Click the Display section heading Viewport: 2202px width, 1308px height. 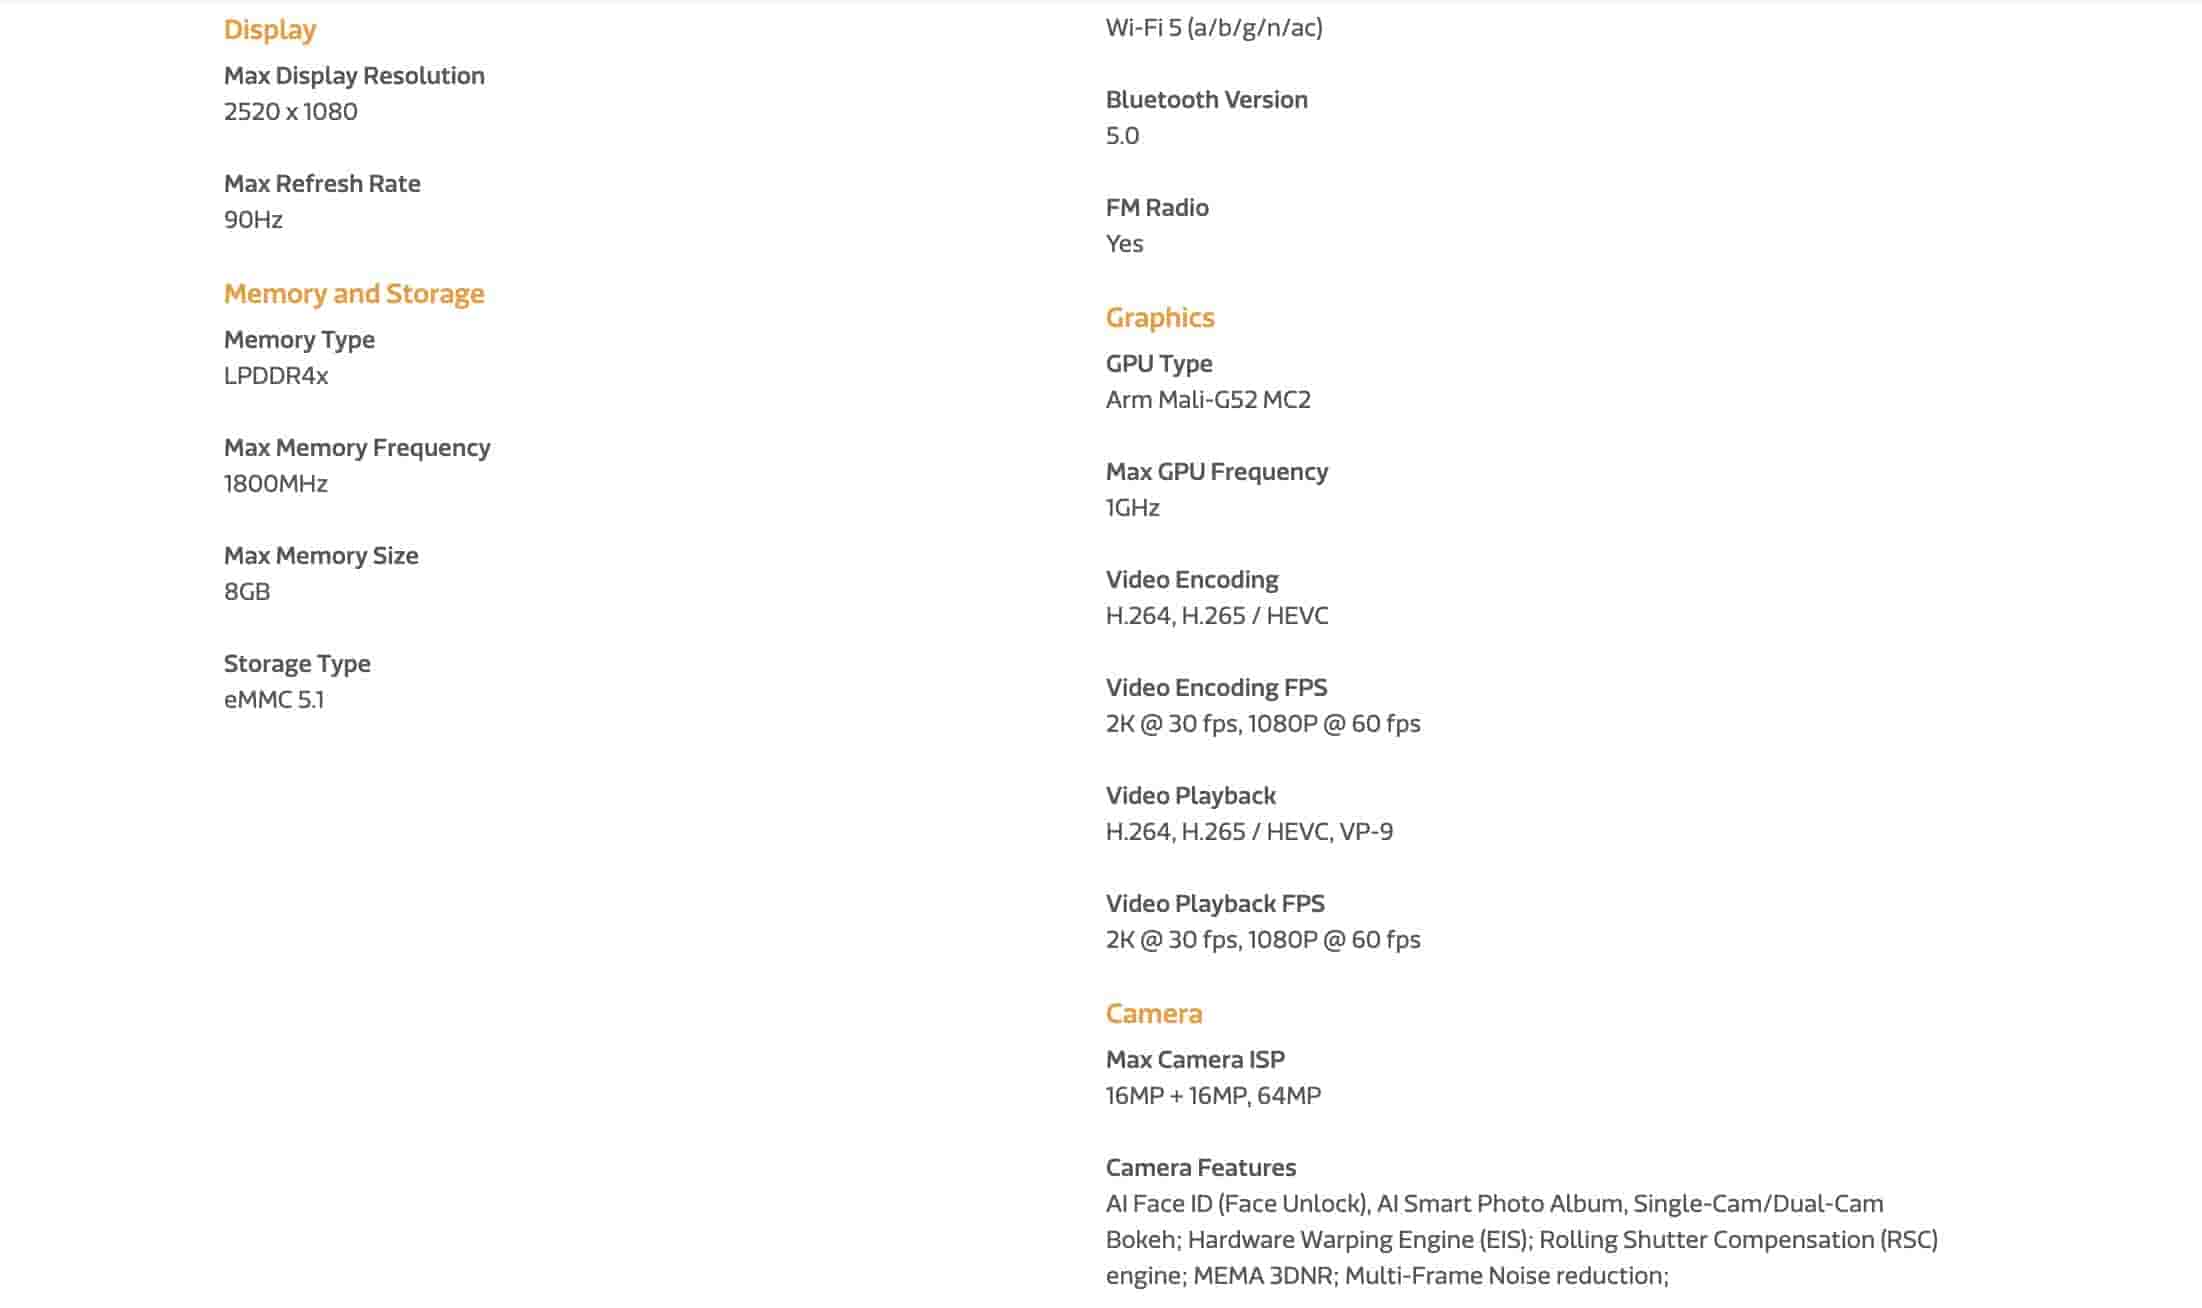tap(270, 30)
